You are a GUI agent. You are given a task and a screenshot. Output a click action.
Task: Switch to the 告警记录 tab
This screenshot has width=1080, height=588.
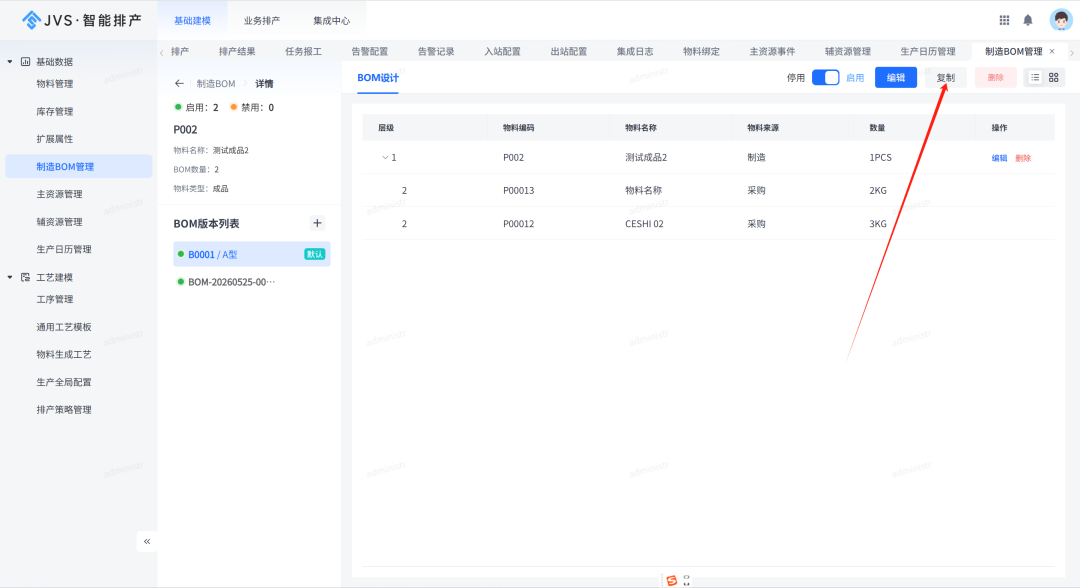[436, 51]
